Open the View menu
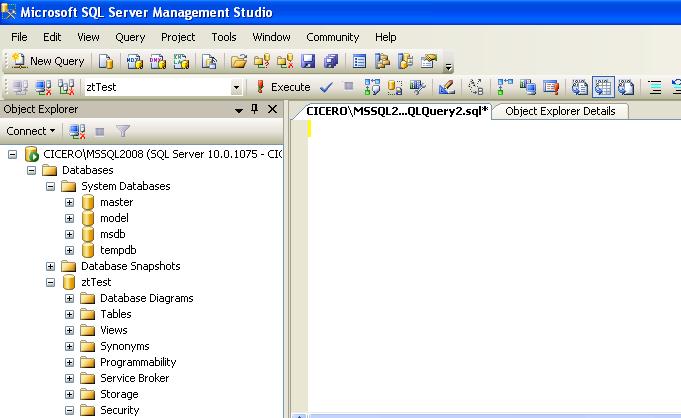 coord(88,37)
